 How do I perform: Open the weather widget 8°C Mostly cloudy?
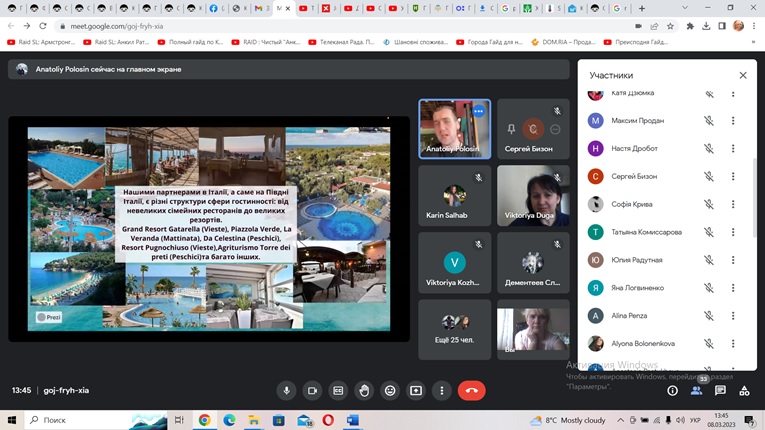coord(568,420)
